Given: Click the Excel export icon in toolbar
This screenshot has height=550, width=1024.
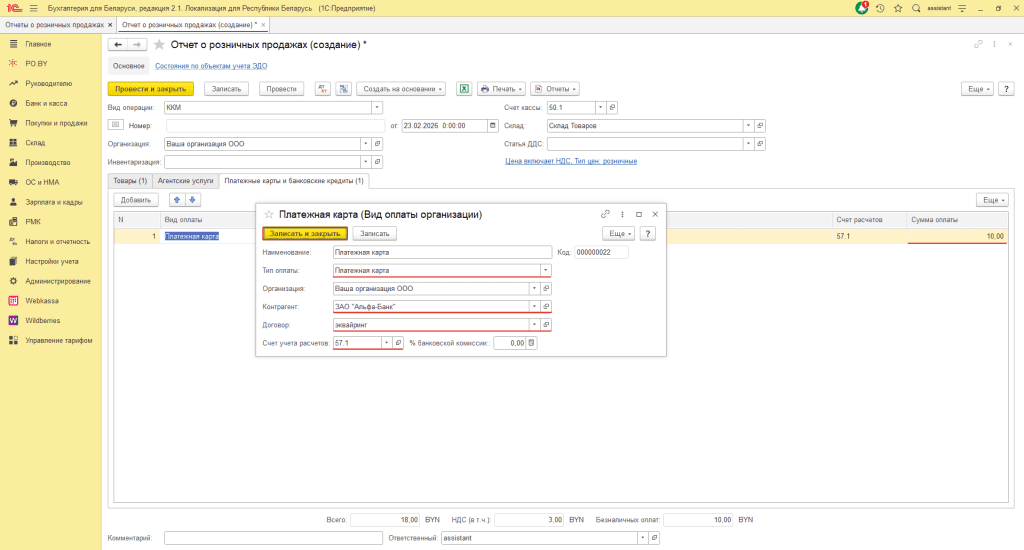Looking at the screenshot, I should pos(464,88).
